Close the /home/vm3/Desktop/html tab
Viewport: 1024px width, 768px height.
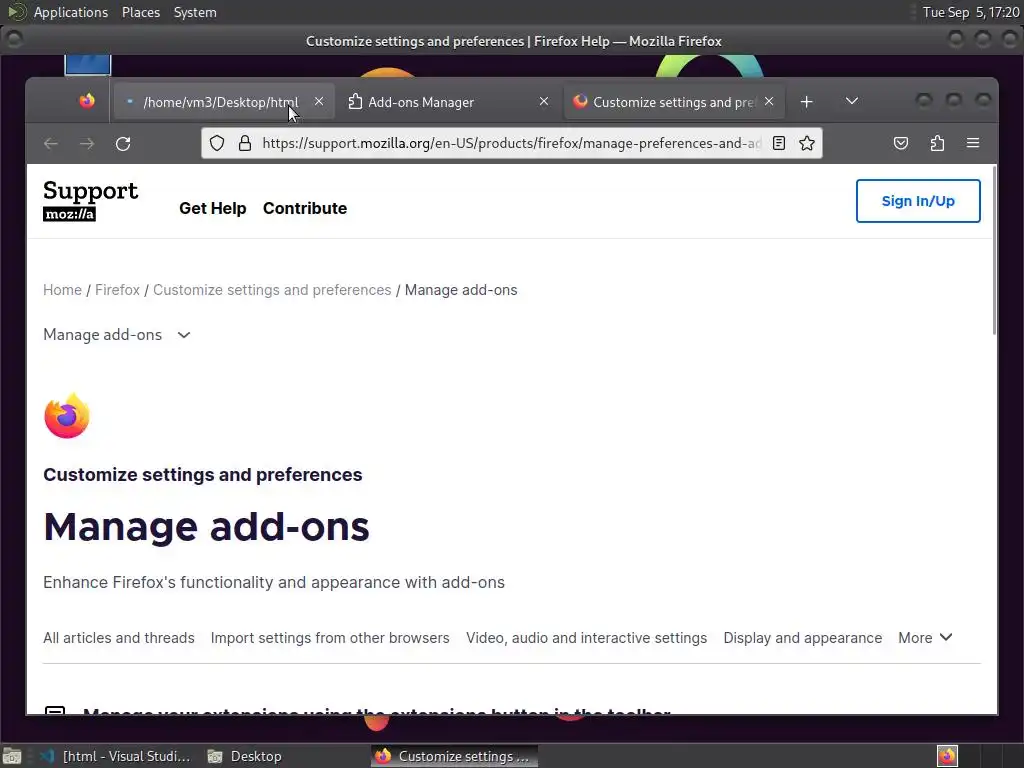(x=319, y=101)
